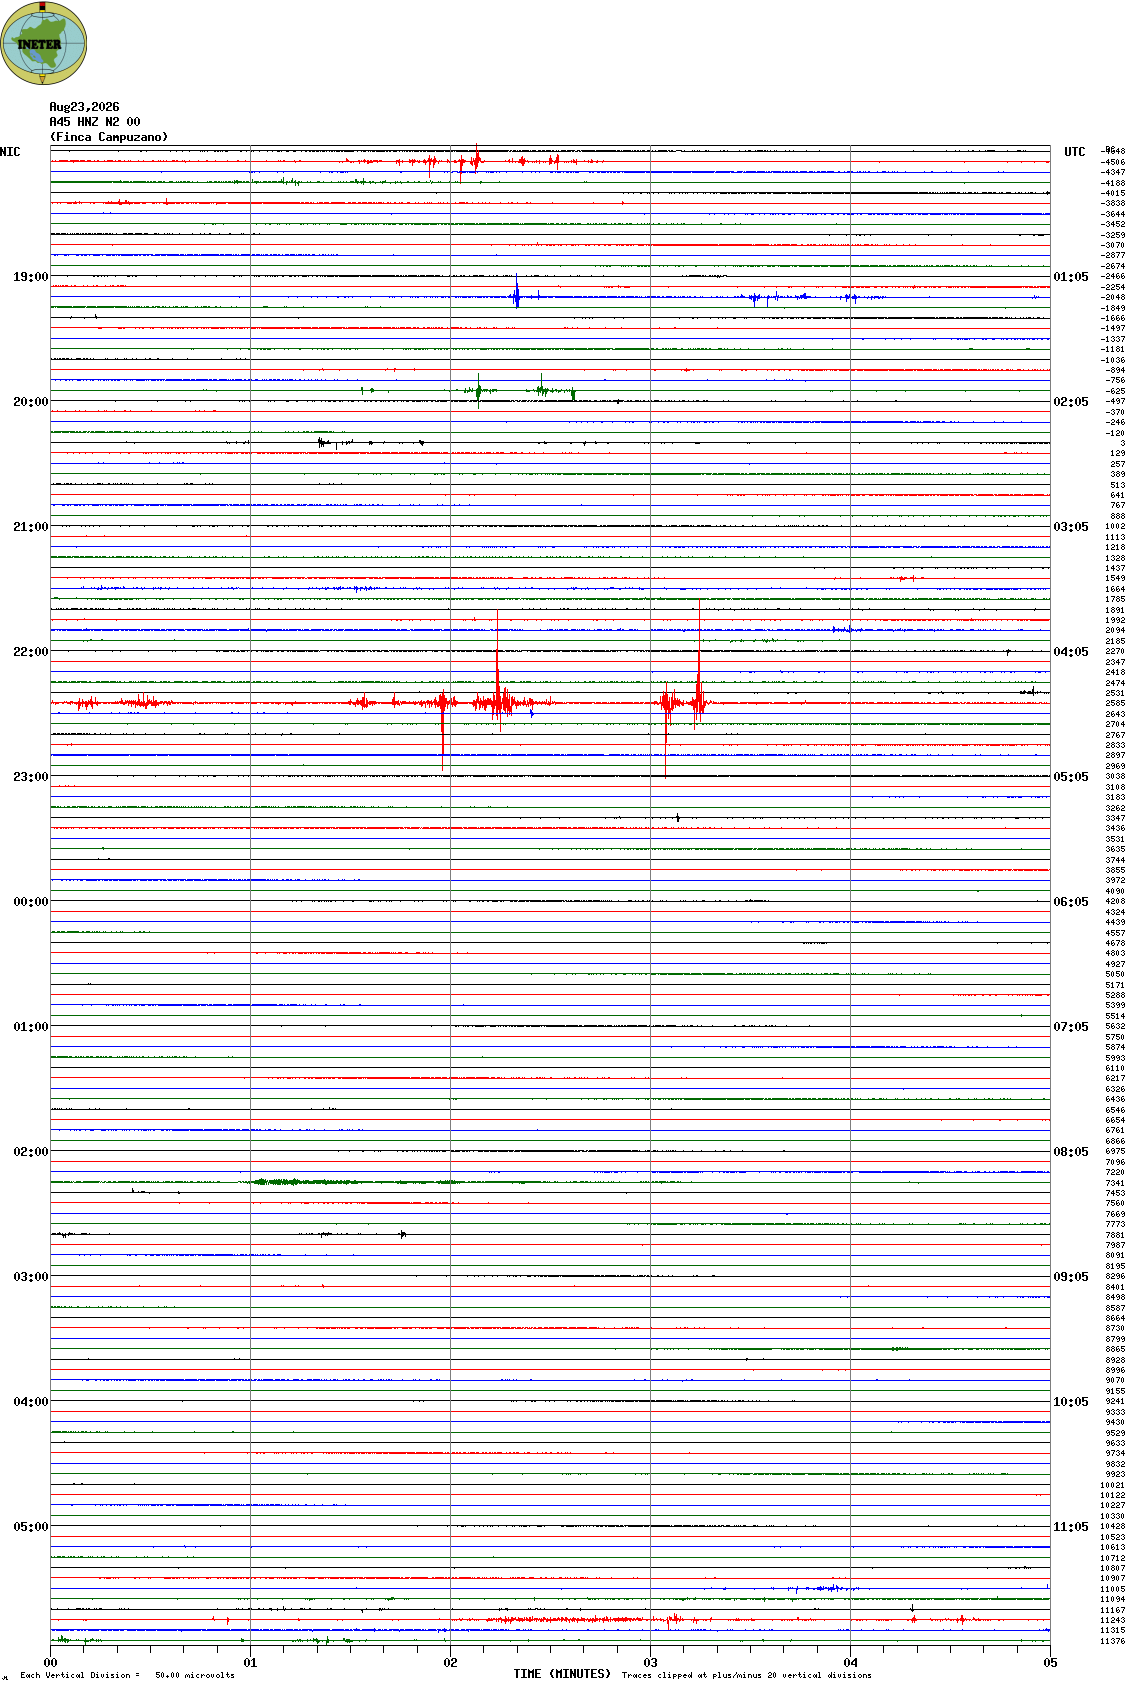Click the 07:05 UTC time label
This screenshot has width=1130, height=1689.
point(1071,1027)
